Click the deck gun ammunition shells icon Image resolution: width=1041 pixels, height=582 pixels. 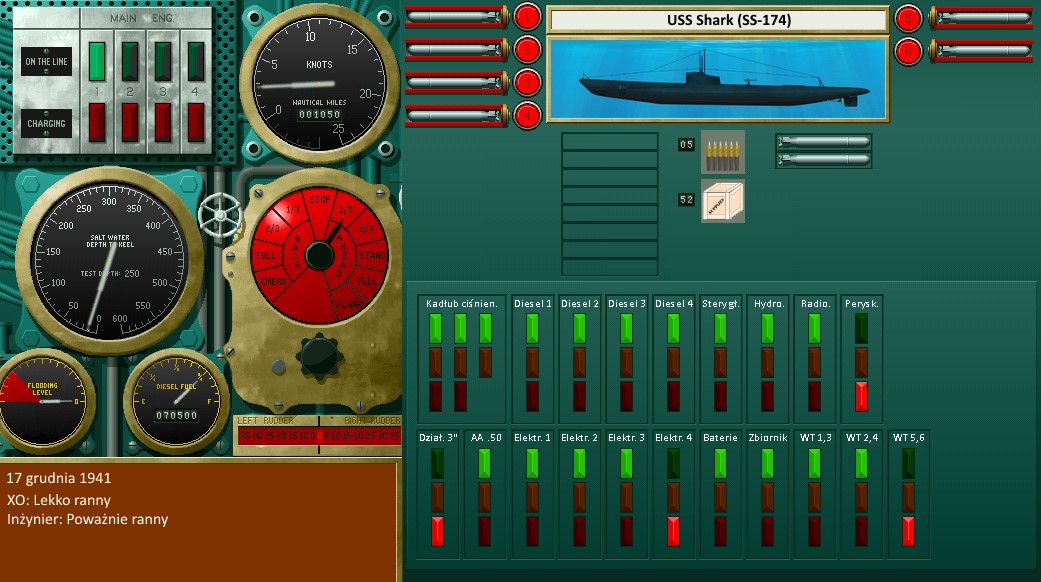pos(722,151)
